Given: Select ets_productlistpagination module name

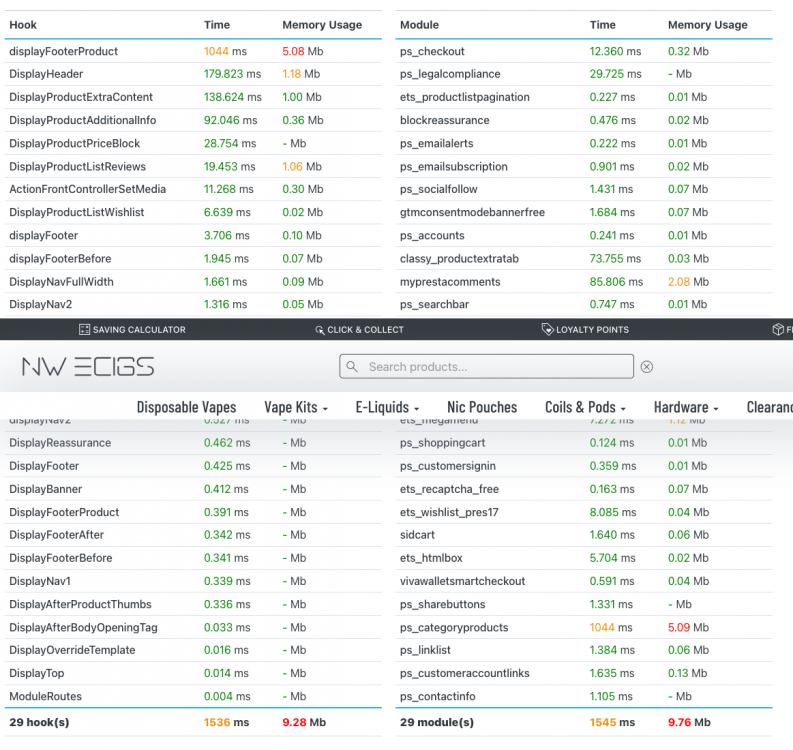Looking at the screenshot, I should pyautogui.click(x=464, y=97).
